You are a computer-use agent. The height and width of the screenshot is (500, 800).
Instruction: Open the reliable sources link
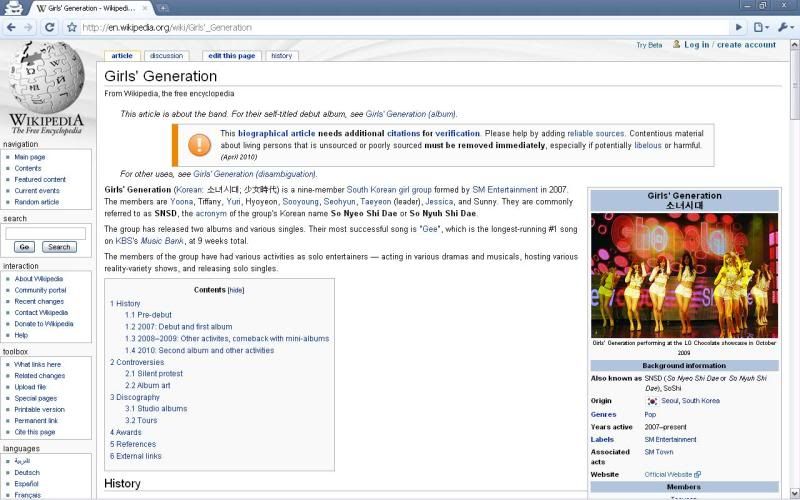coord(595,134)
